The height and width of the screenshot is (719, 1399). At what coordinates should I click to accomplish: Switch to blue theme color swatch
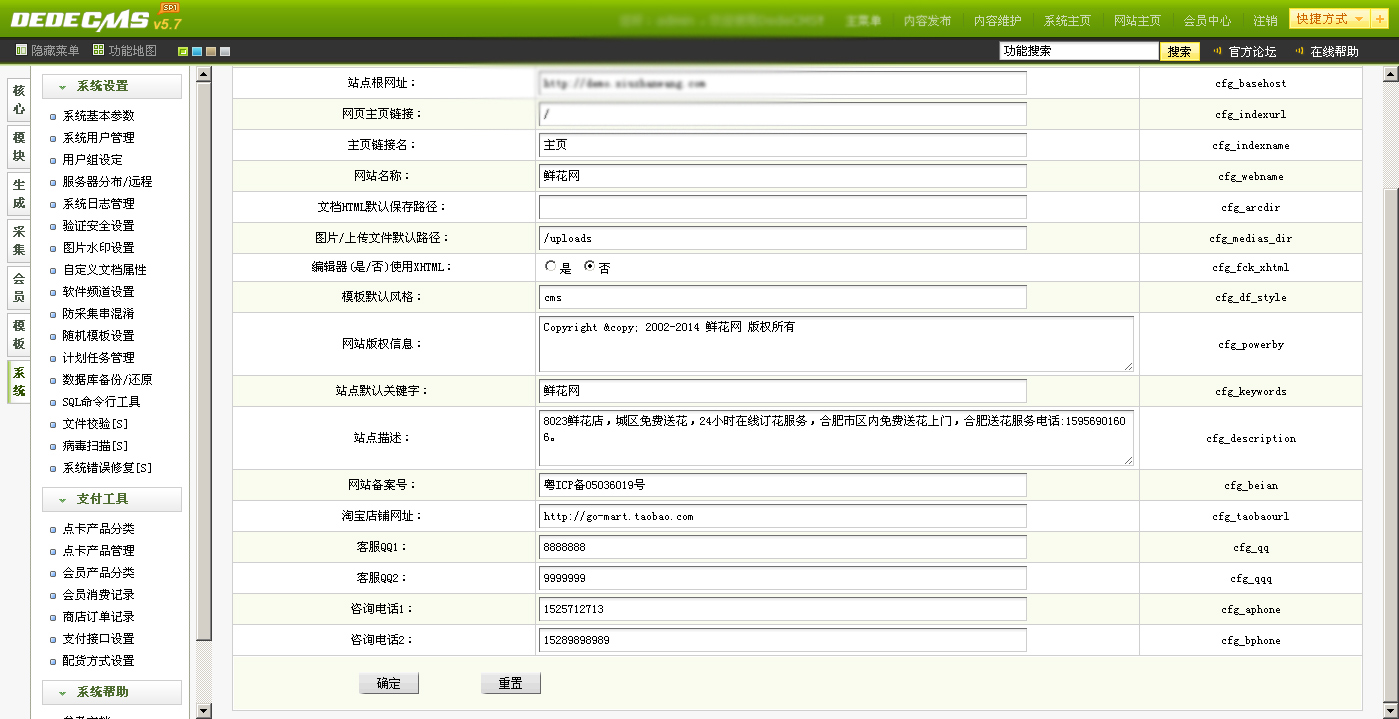197,51
